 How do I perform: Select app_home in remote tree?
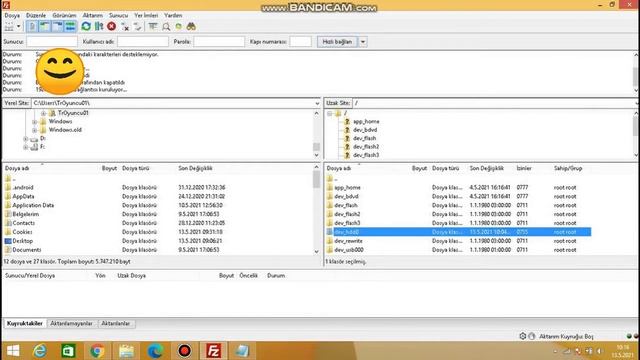(x=366, y=121)
